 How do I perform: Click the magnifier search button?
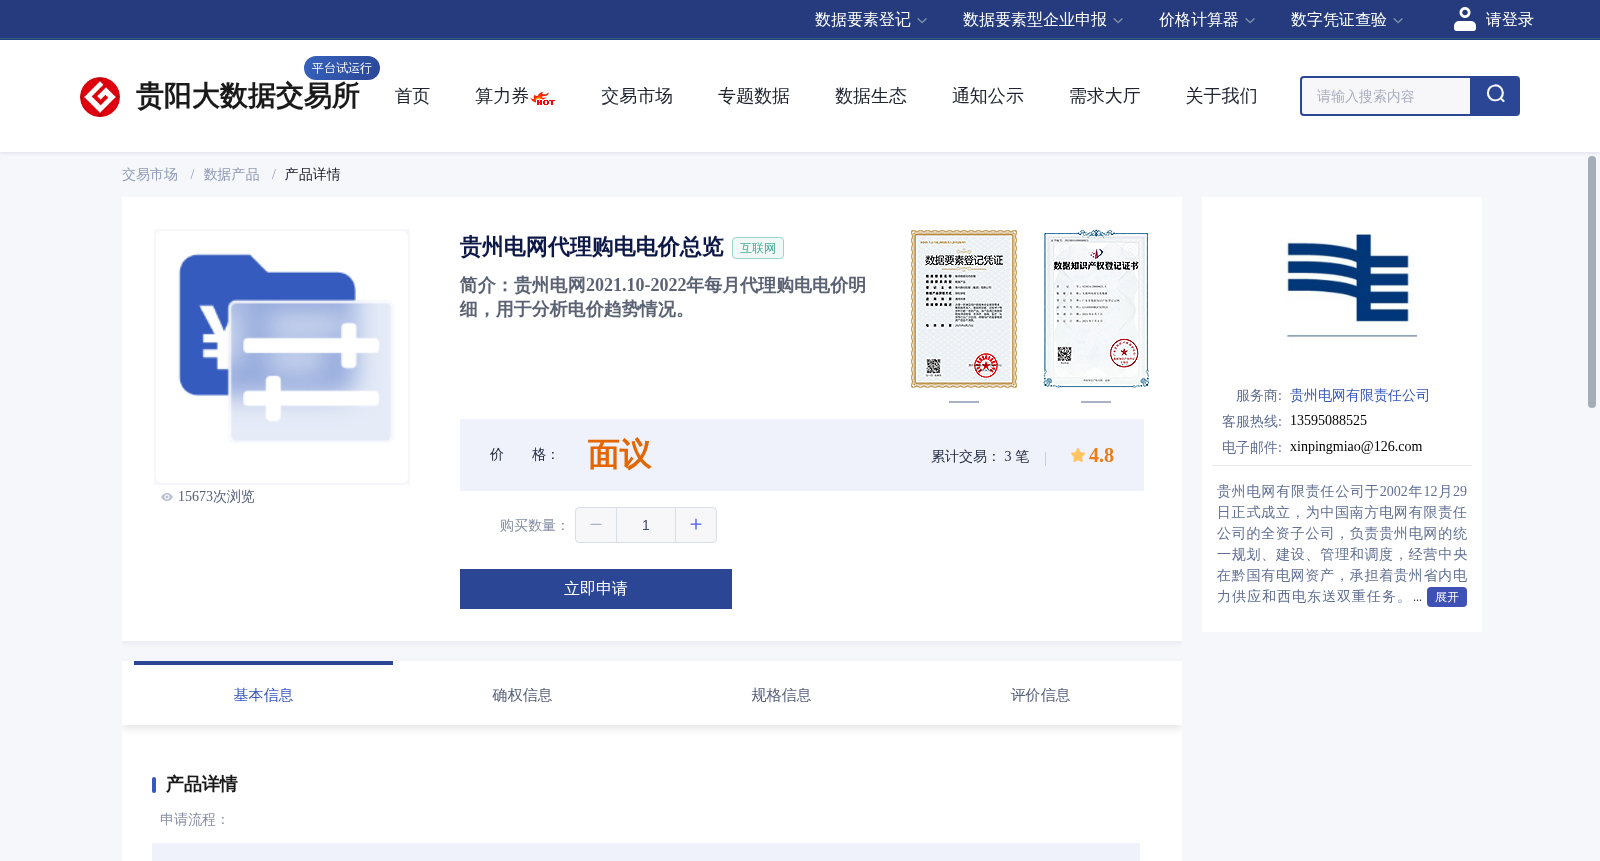(1495, 96)
